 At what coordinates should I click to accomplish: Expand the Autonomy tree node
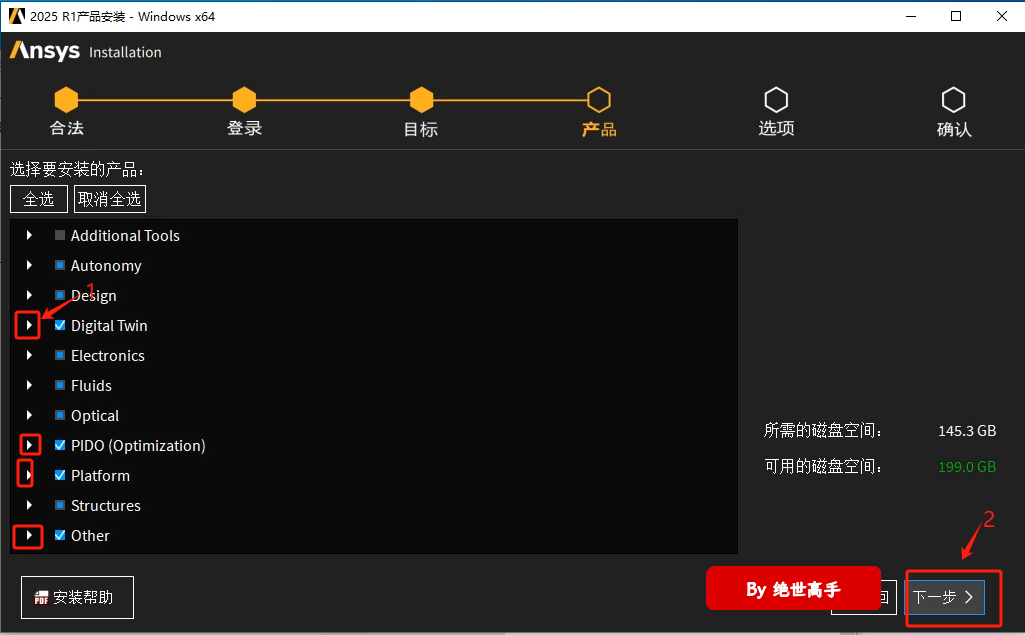pyautogui.click(x=29, y=265)
